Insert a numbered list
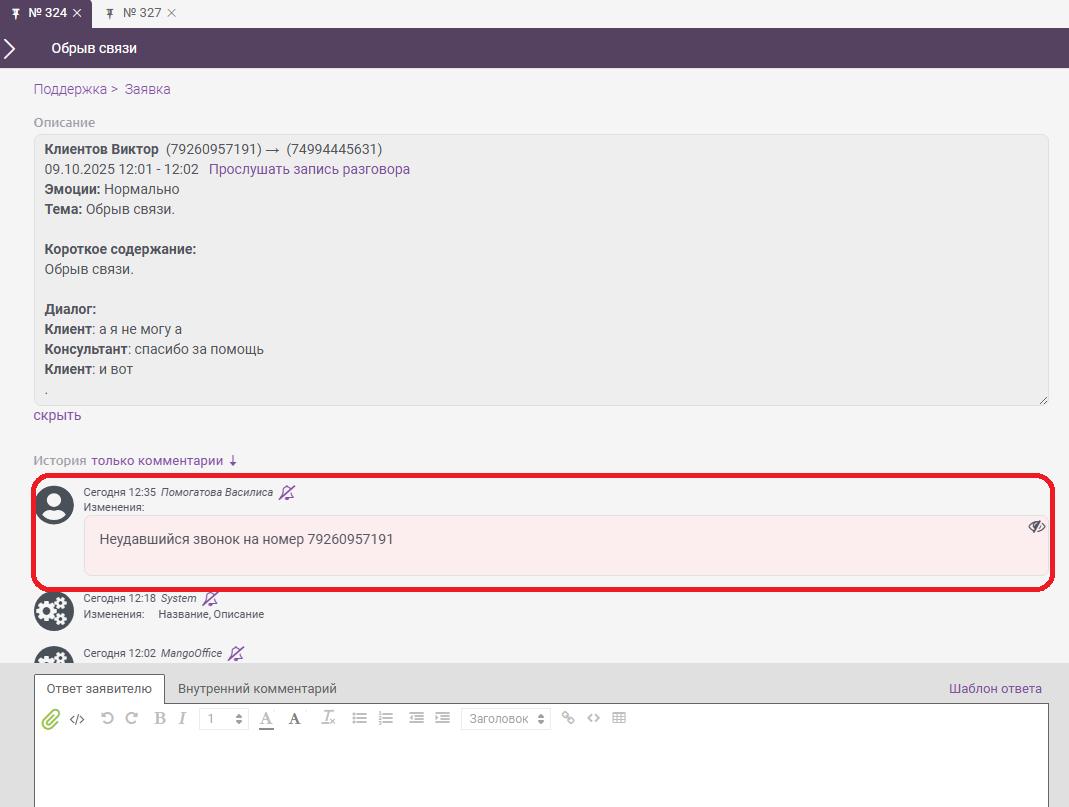Screen dimensions: 1069x807 [386, 718]
